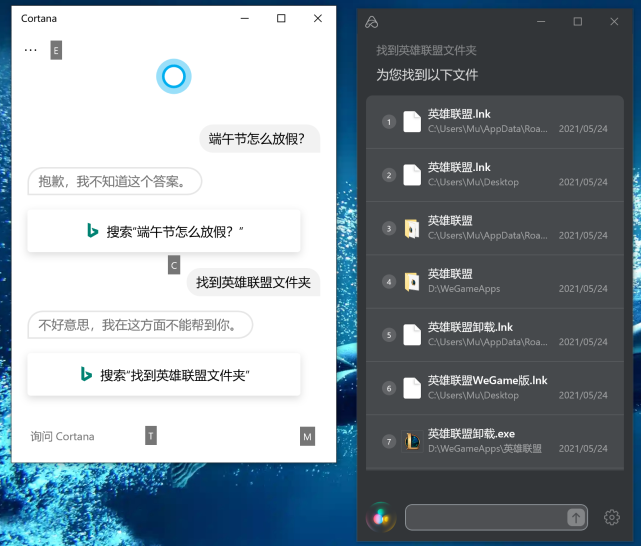This screenshot has height=546, width=641.
Task: Click the folder icon of result 4
Action: point(412,282)
